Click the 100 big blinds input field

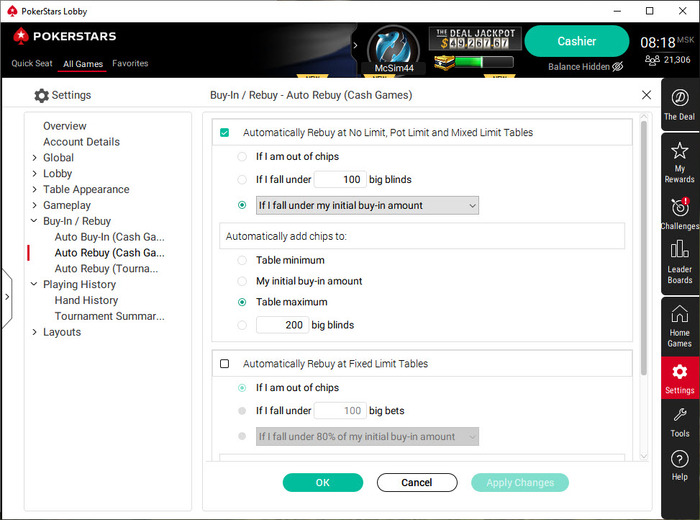coord(340,179)
